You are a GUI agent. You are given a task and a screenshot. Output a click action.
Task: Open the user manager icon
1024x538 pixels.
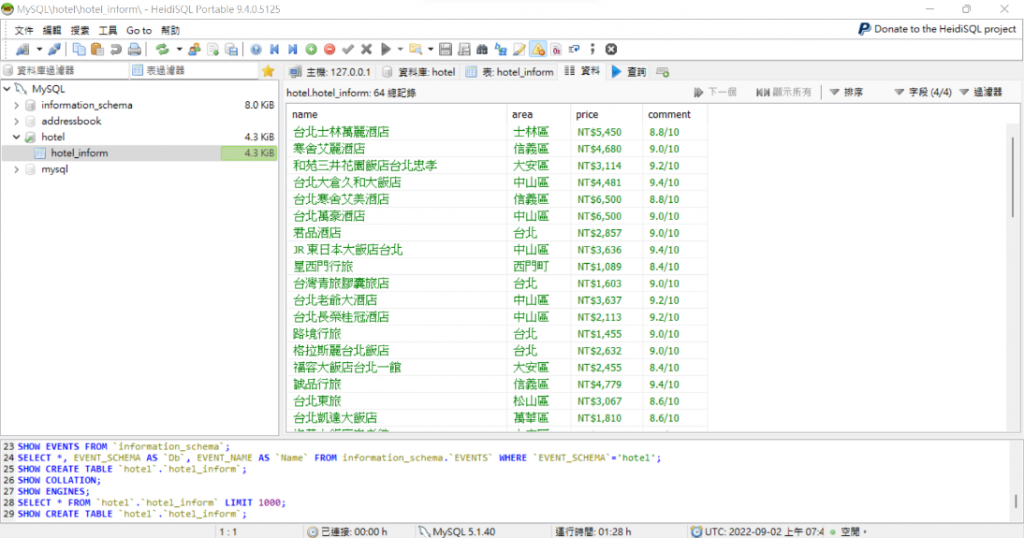pyautogui.click(x=195, y=50)
